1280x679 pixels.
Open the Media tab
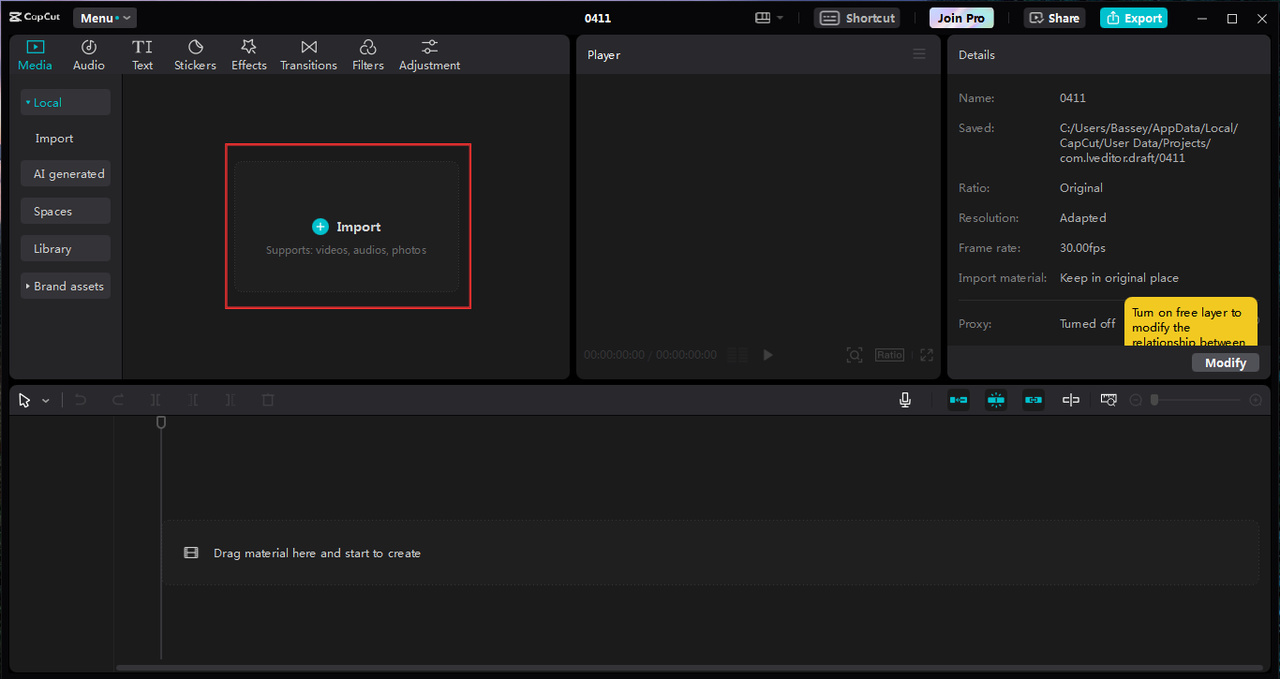(35, 55)
